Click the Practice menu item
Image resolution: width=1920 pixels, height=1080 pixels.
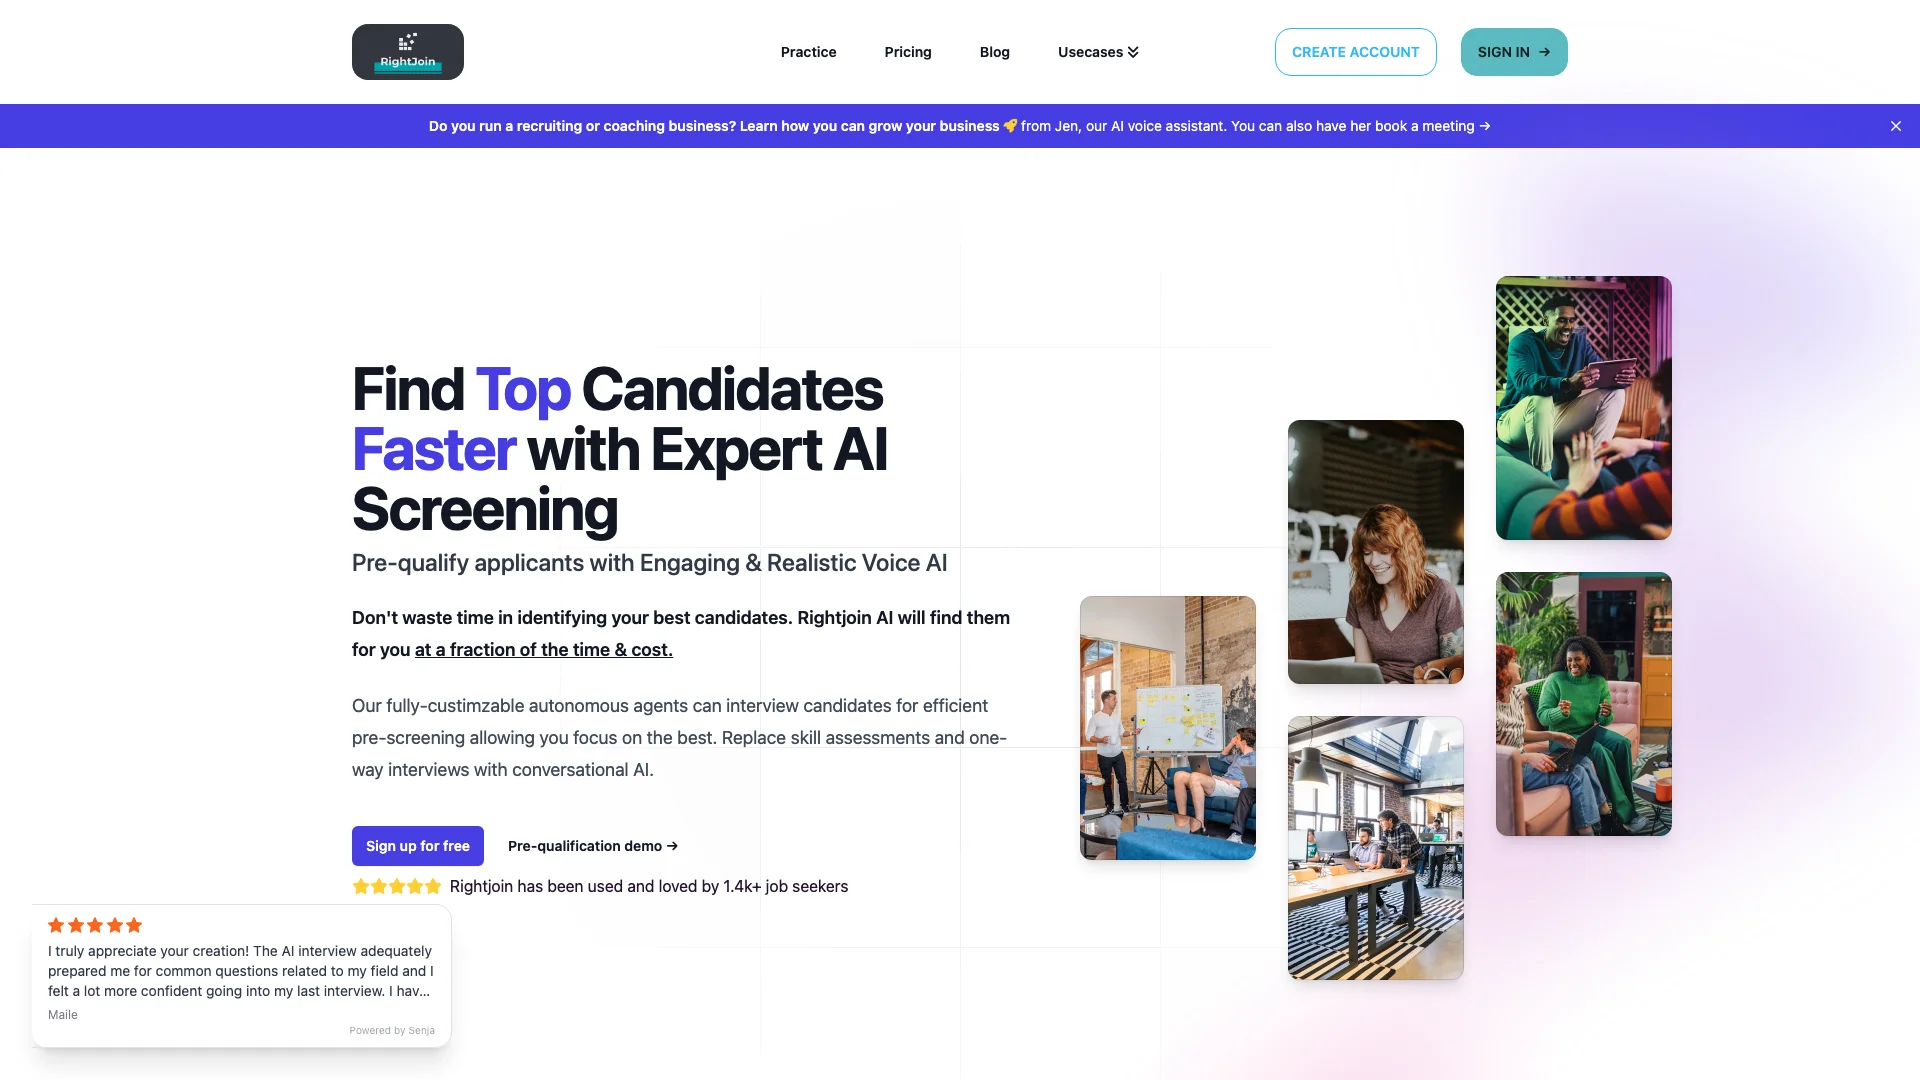808,51
